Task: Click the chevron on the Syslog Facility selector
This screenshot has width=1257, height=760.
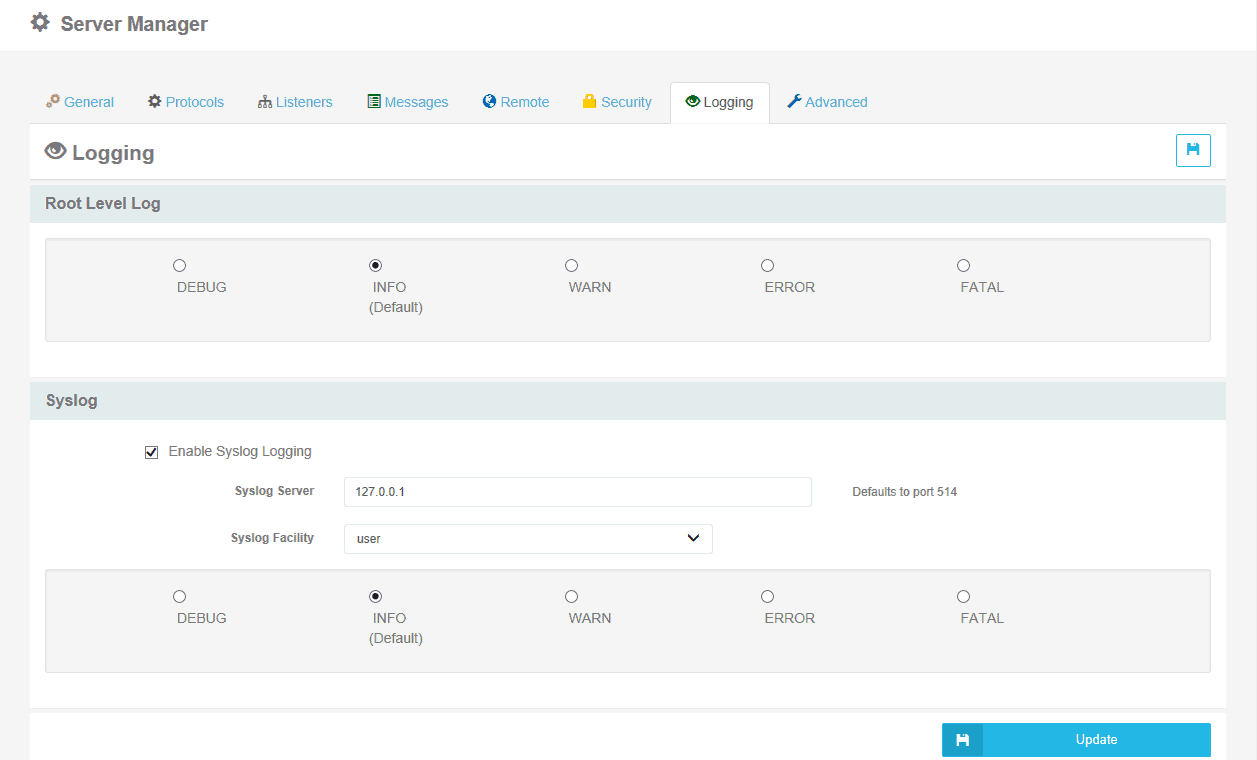Action: (x=693, y=538)
